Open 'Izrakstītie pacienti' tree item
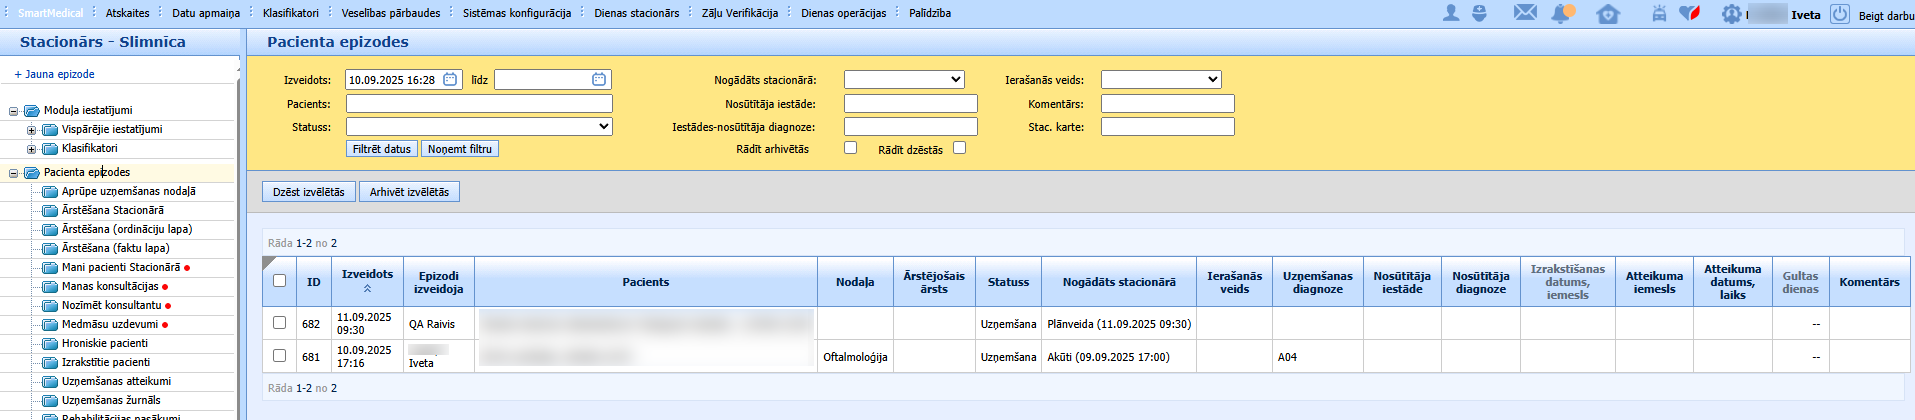This screenshot has width=1915, height=420. 106,362
